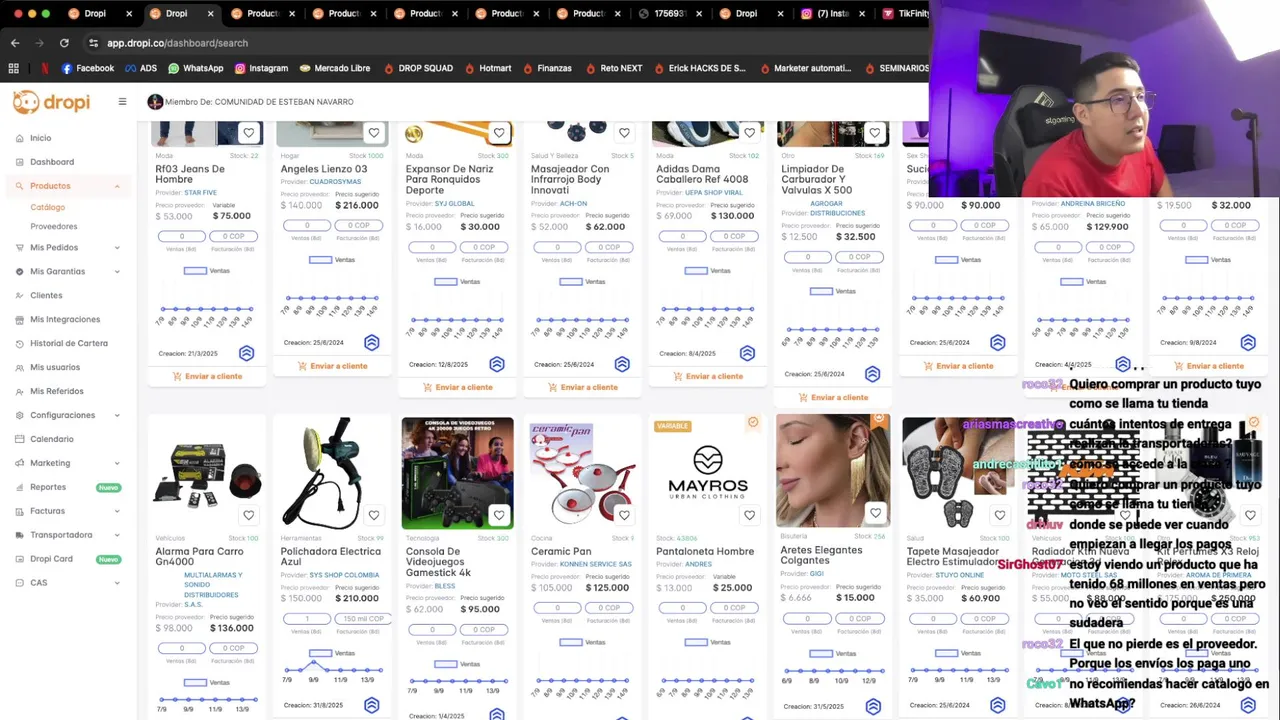Viewport: 1280px width, 720px height.
Task: Open provider link KONNEN SERVICE SAS
Action: (596, 564)
